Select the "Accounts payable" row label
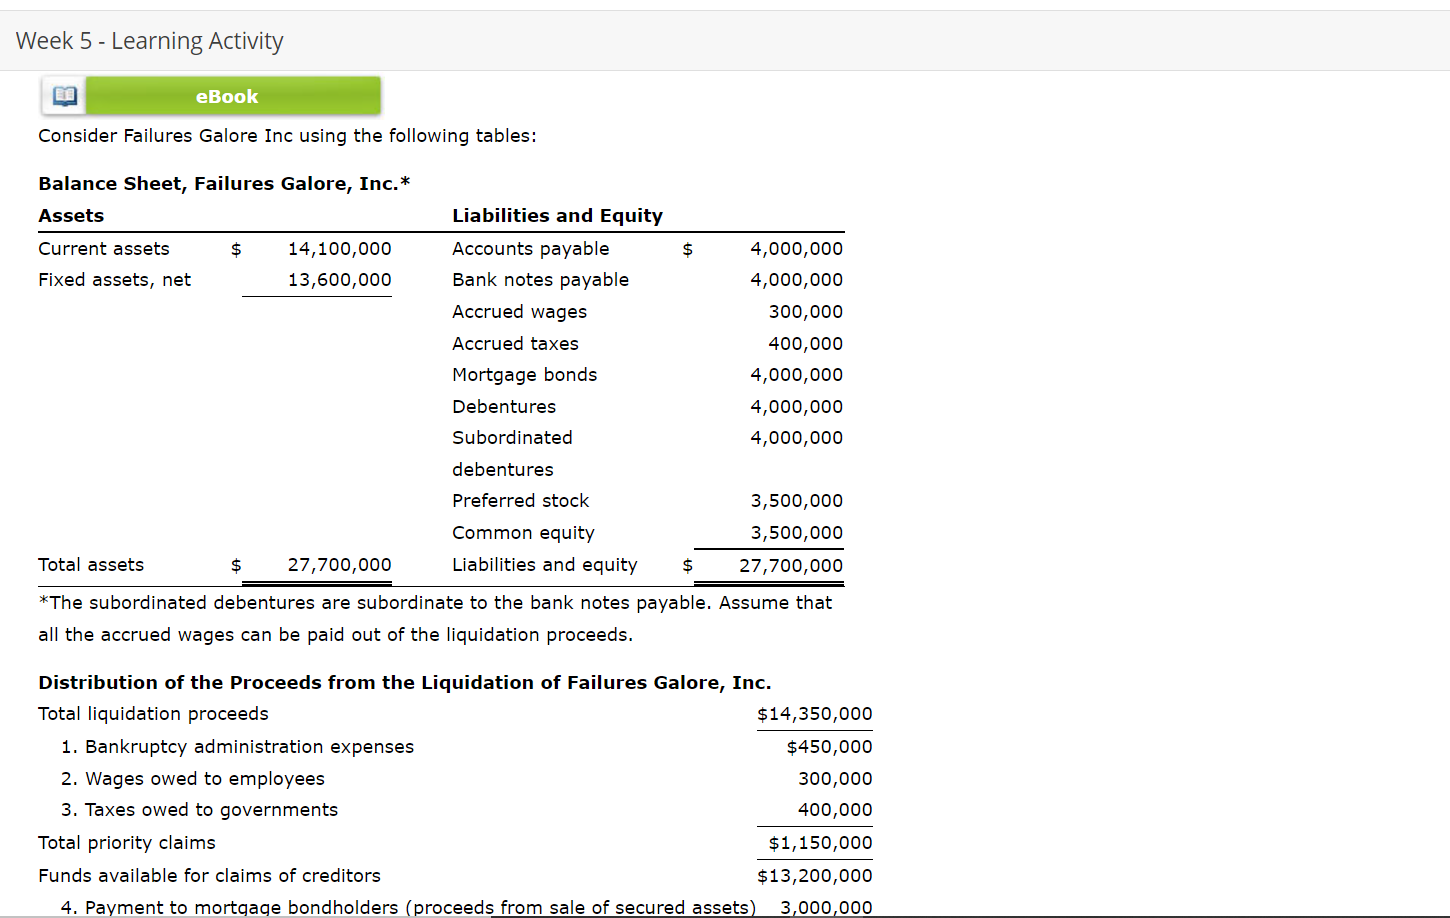Image resolution: width=1450 pixels, height=918 pixels. [530, 249]
